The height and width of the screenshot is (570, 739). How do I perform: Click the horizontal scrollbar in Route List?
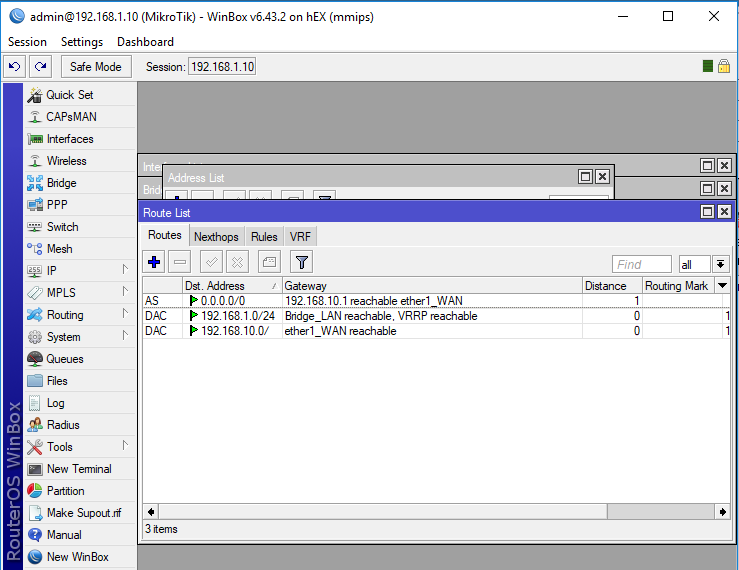pos(383,512)
